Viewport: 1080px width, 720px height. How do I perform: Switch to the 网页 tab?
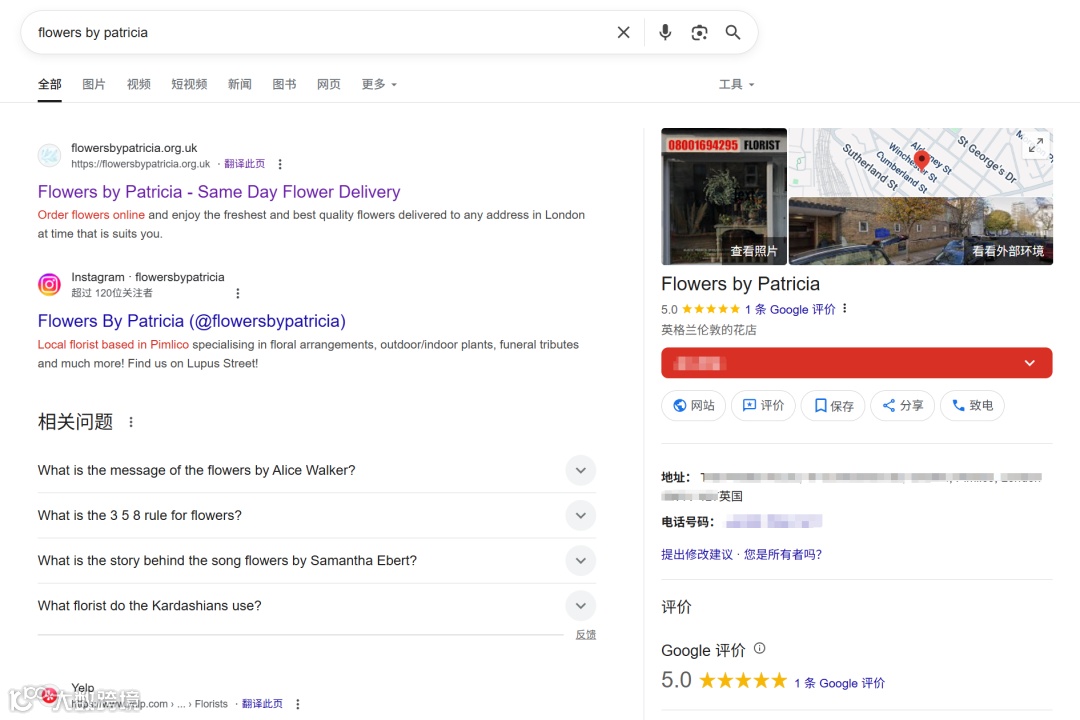click(329, 84)
